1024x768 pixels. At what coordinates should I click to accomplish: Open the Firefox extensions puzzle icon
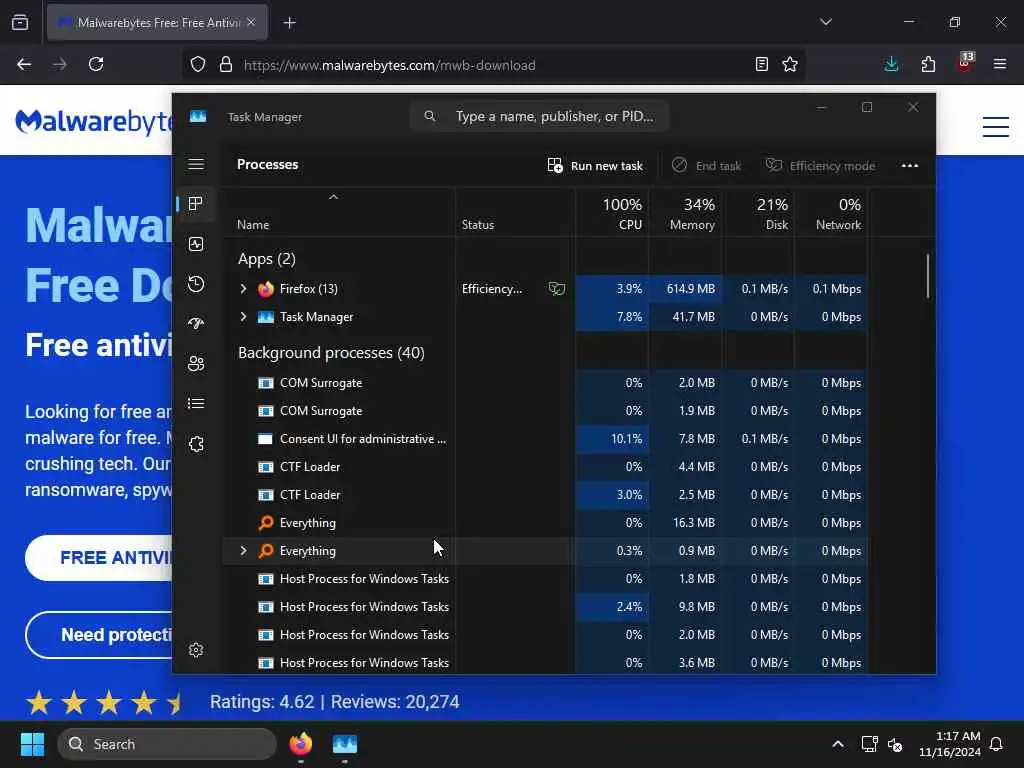pyautogui.click(x=928, y=64)
